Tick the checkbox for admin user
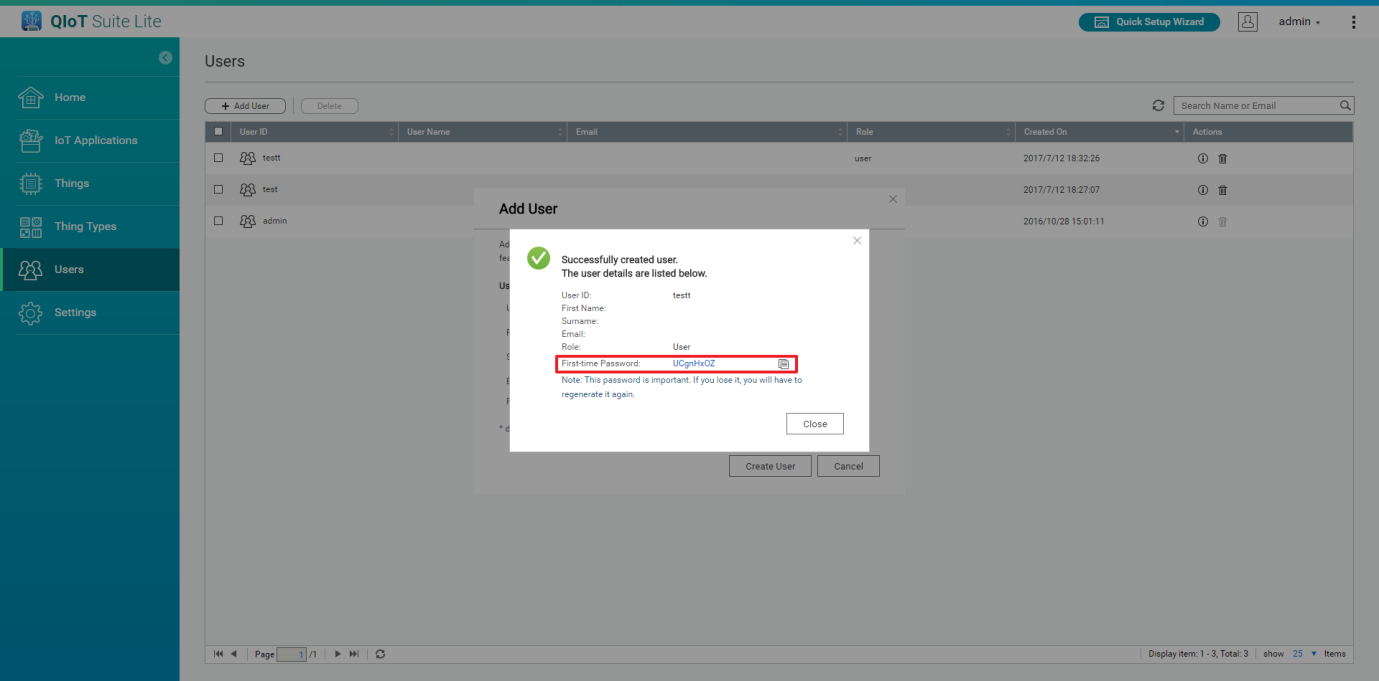Viewport: 1379px width, 681px height. coord(219,221)
